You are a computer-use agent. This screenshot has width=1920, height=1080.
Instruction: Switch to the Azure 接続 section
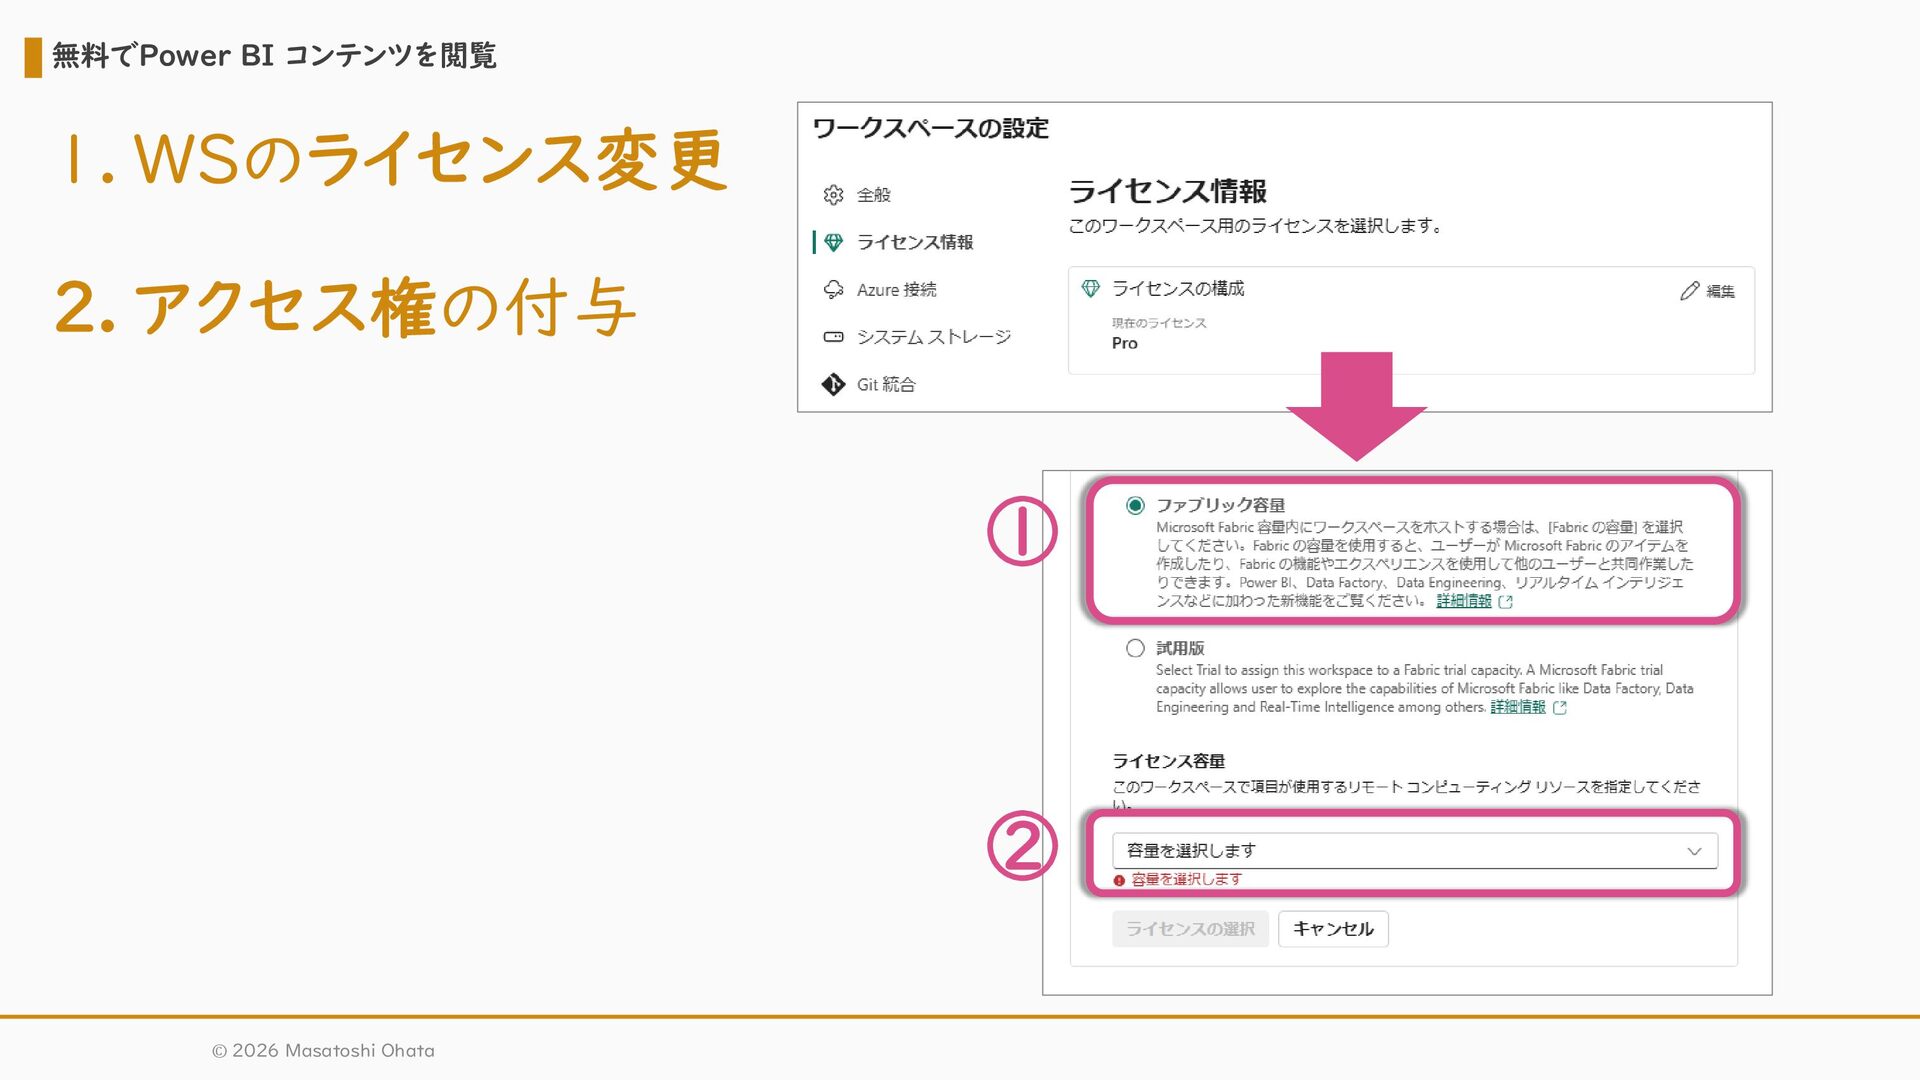click(x=896, y=290)
